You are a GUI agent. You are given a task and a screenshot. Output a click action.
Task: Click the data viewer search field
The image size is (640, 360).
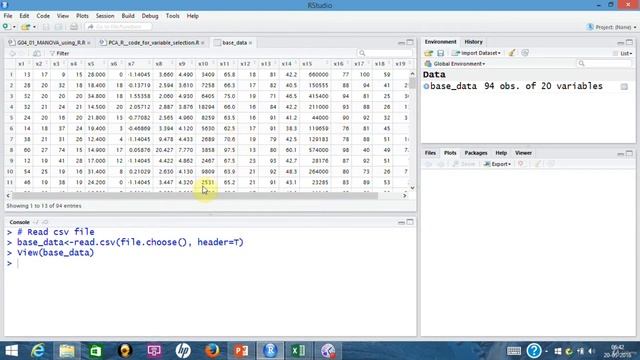click(385, 53)
